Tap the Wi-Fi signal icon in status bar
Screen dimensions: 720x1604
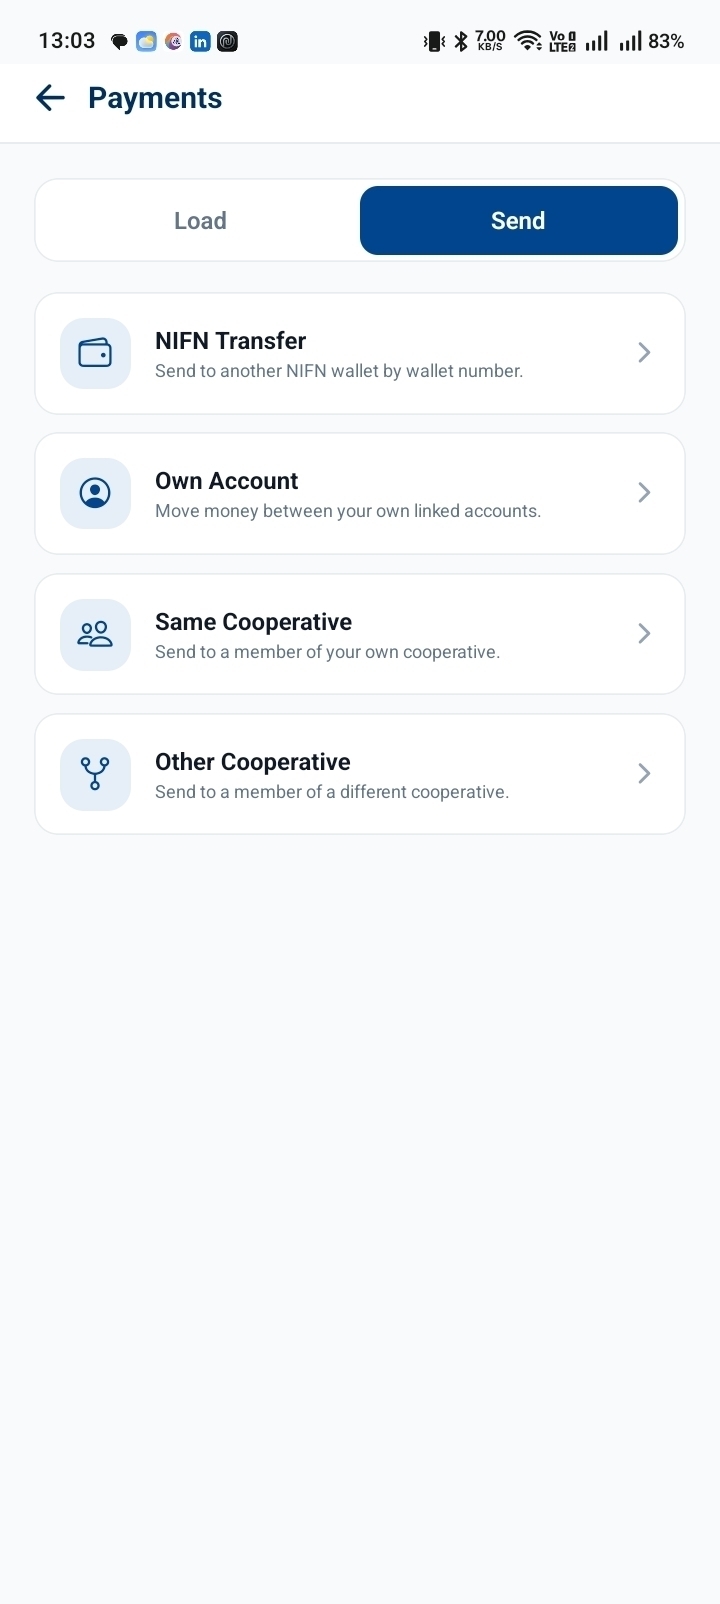(x=528, y=41)
